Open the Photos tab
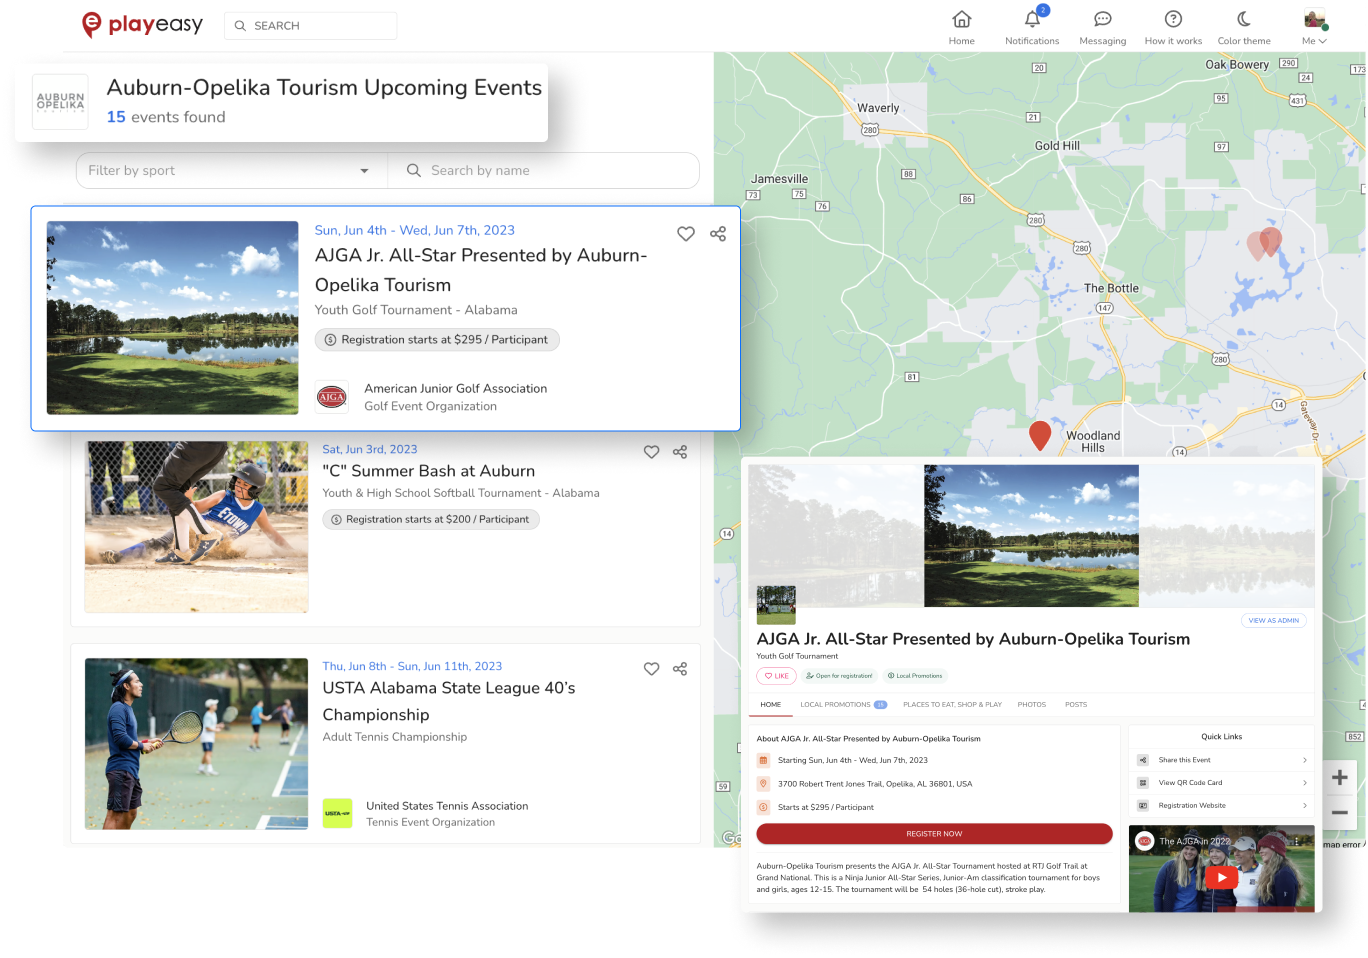1368x958 pixels. click(1031, 705)
